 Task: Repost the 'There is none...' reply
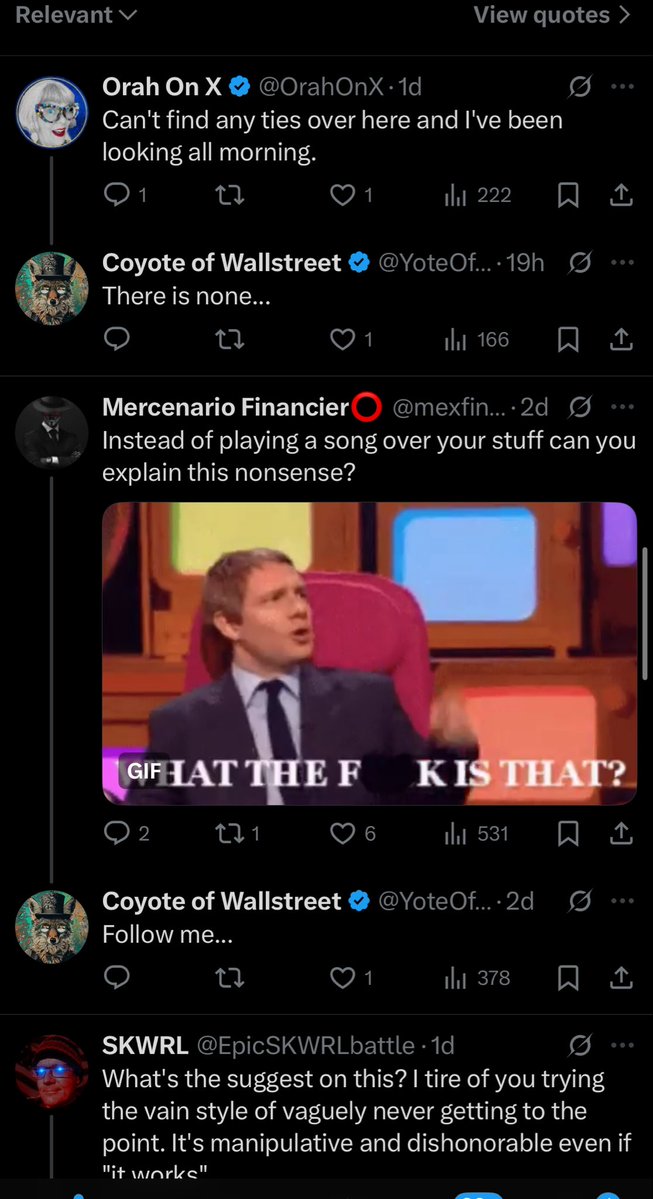(x=229, y=340)
